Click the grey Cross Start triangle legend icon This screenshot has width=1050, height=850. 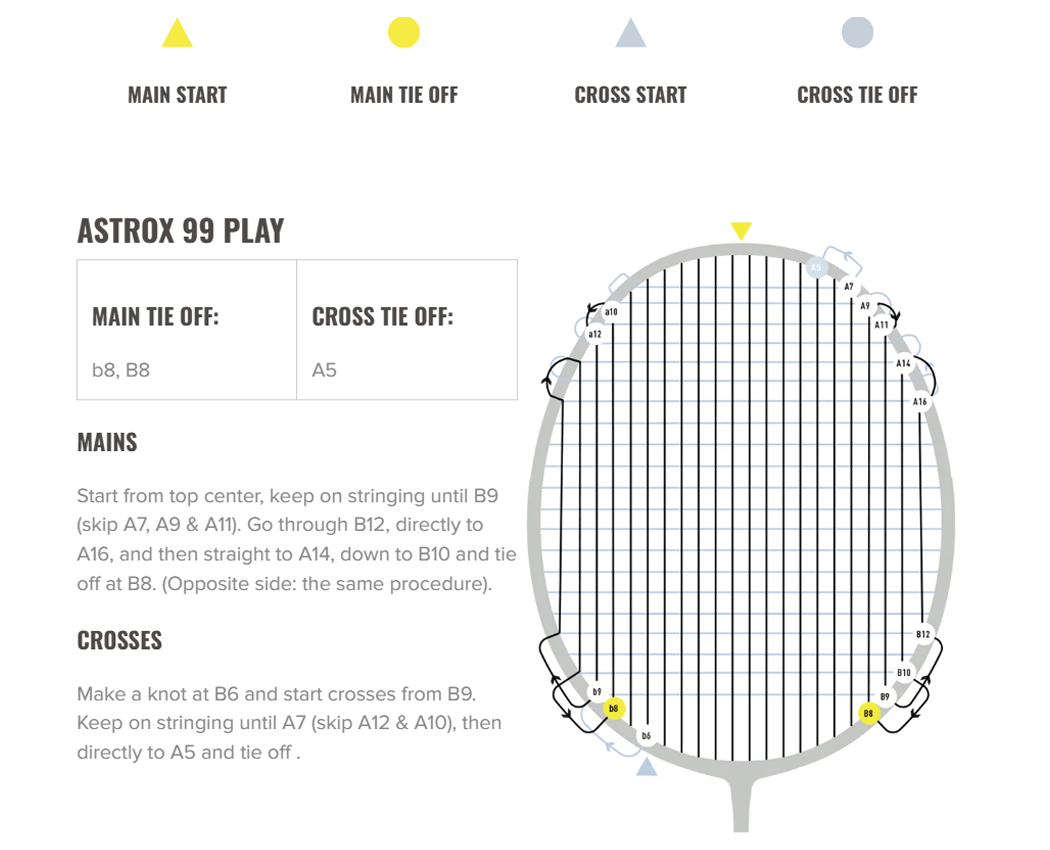[631, 33]
